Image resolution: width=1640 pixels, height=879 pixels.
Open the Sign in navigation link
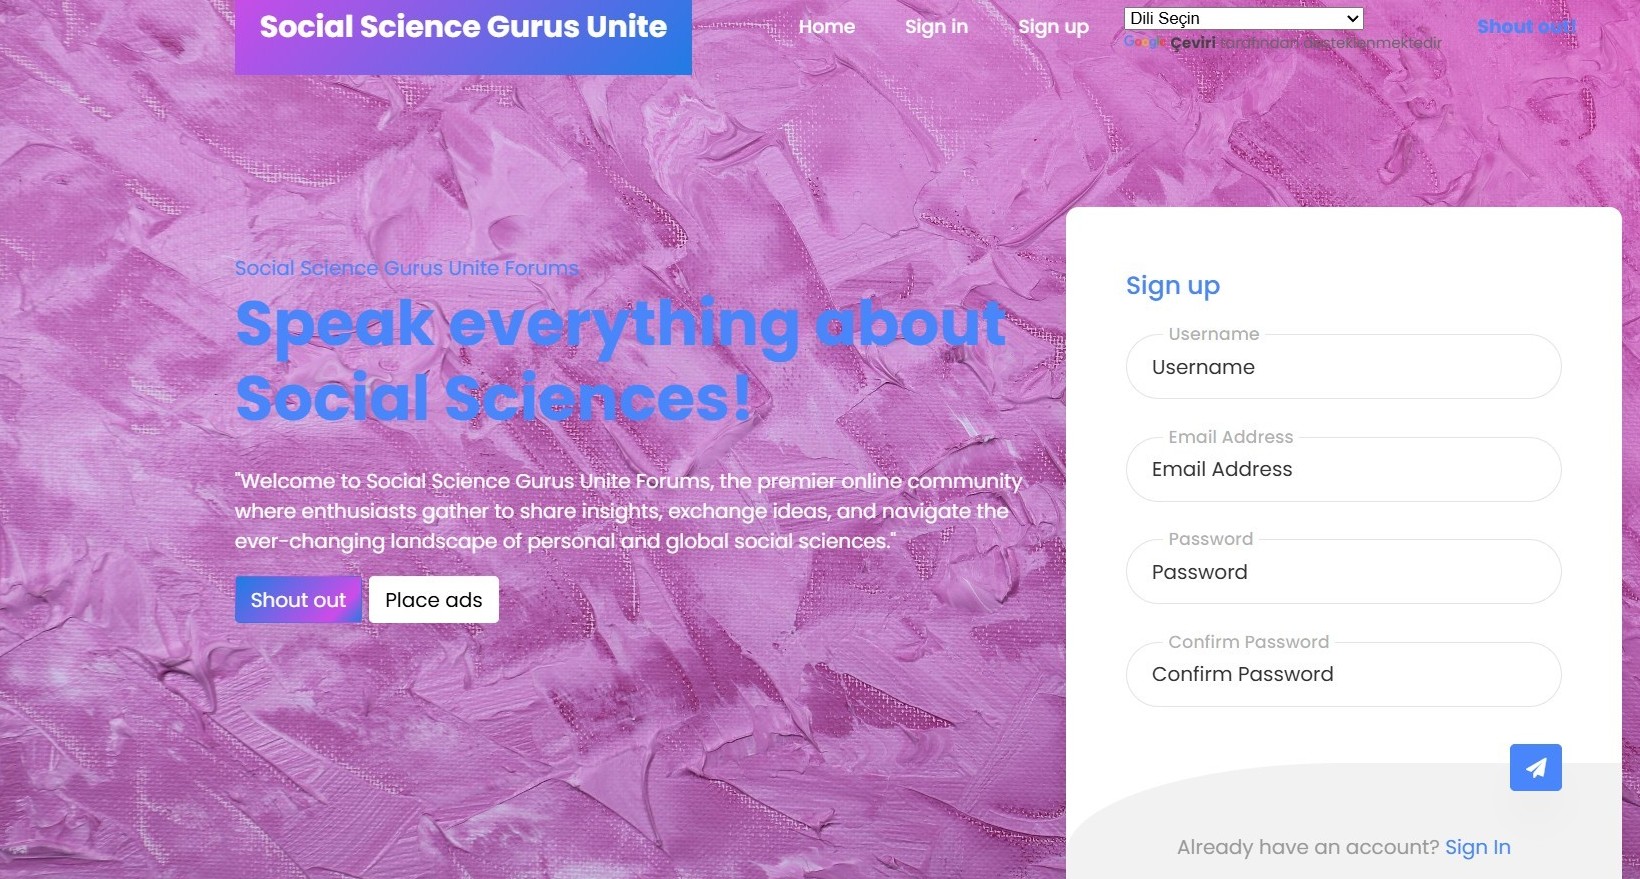936,27
